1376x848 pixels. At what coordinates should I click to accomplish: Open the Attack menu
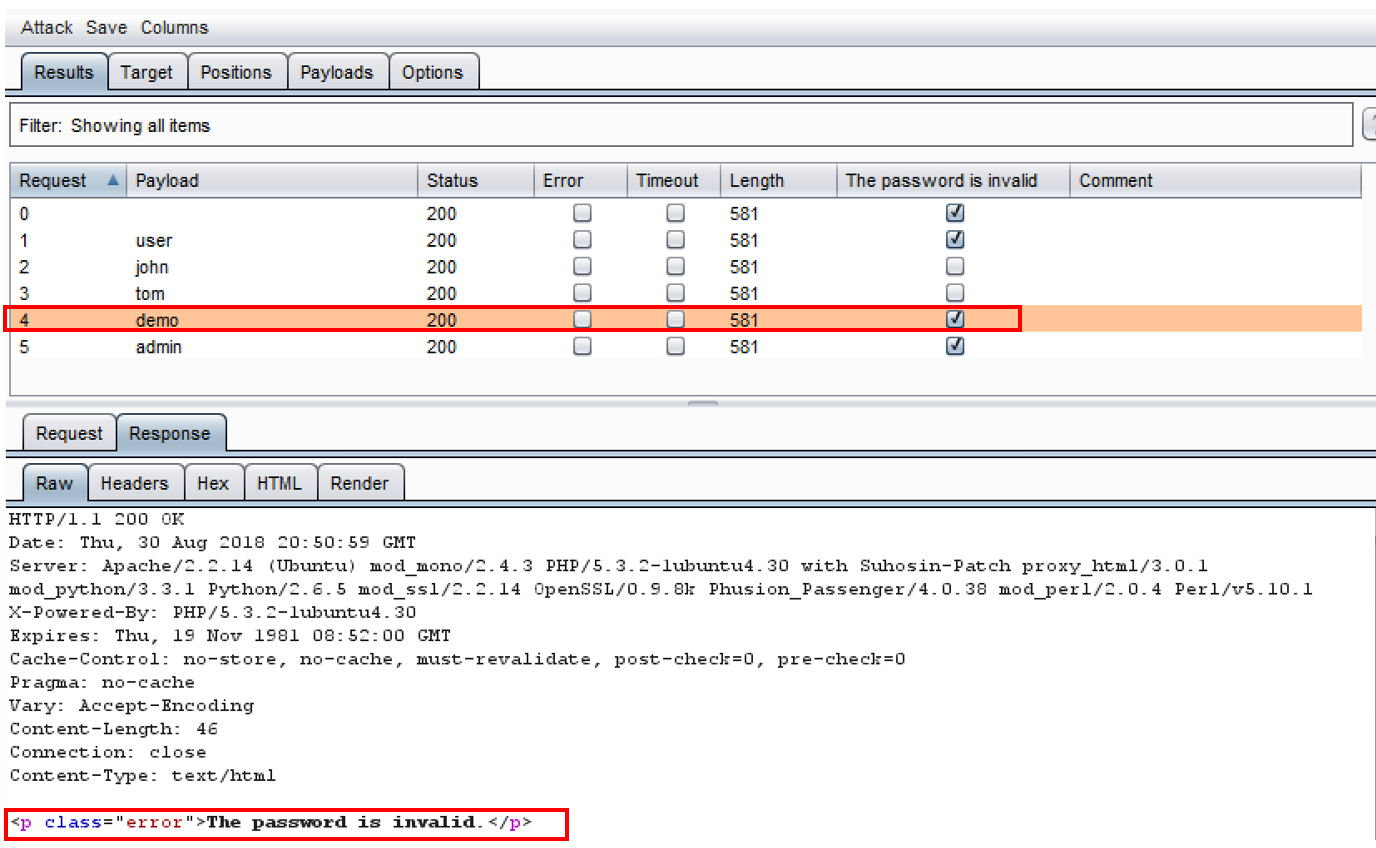(47, 27)
